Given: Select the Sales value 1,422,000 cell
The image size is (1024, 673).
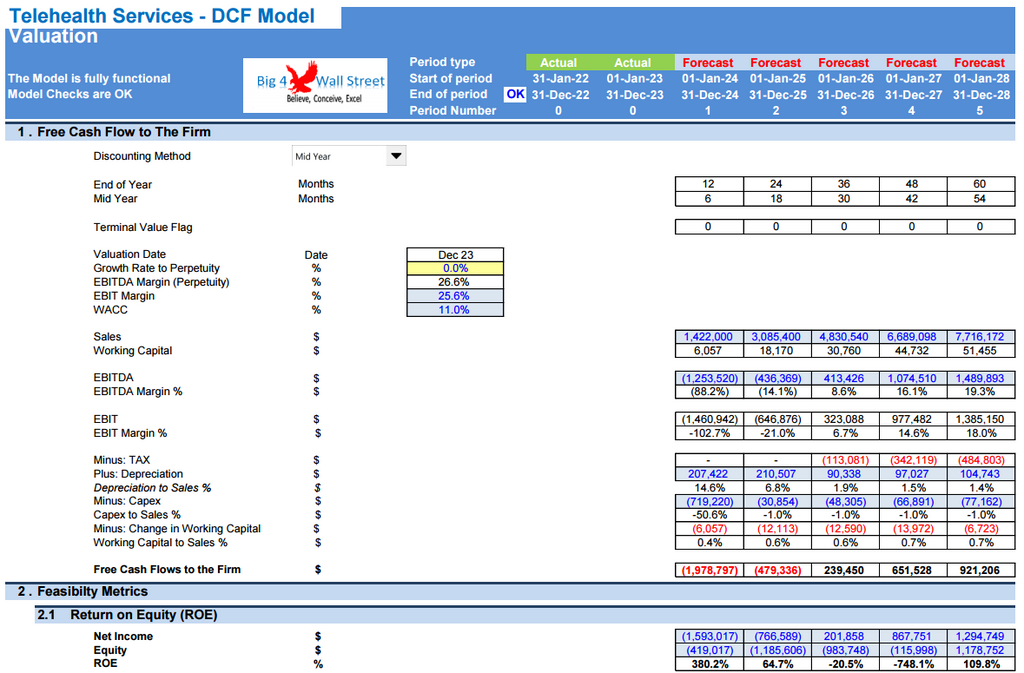Looking at the screenshot, I should coord(709,337).
